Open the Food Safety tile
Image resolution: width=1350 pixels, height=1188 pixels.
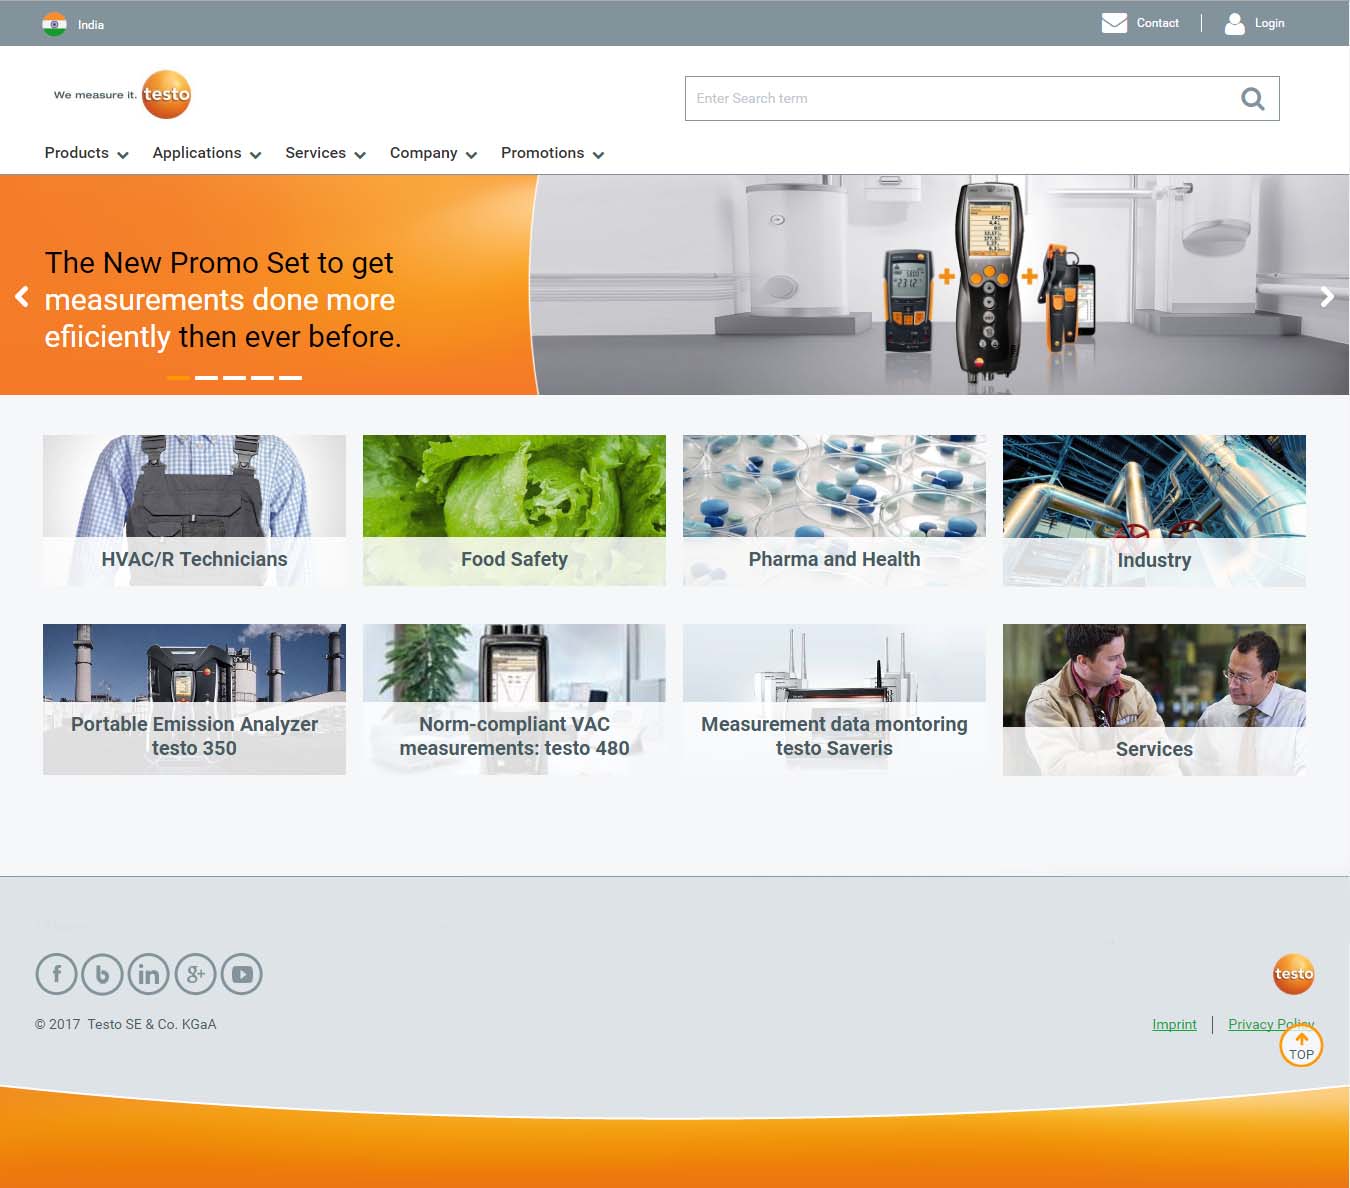pos(514,510)
